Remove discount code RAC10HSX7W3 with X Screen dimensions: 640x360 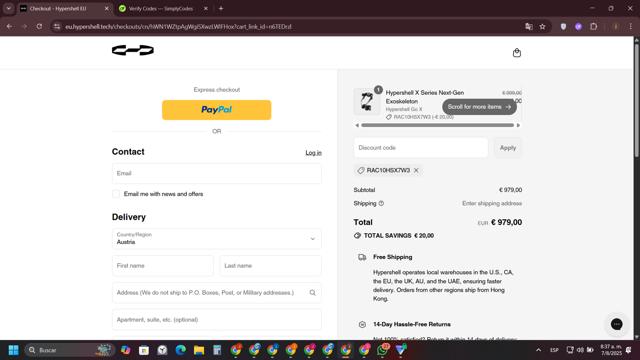[x=416, y=170]
